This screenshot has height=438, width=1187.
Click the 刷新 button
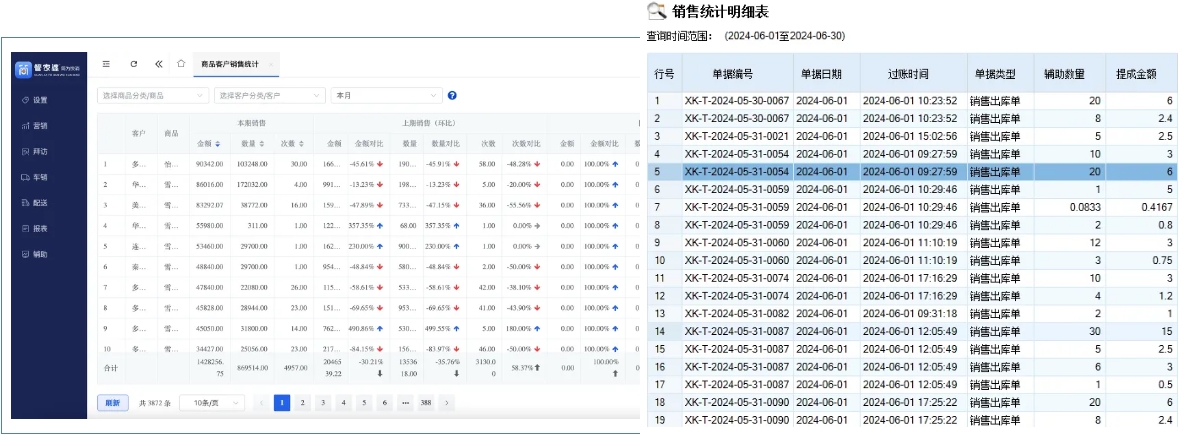coord(113,402)
